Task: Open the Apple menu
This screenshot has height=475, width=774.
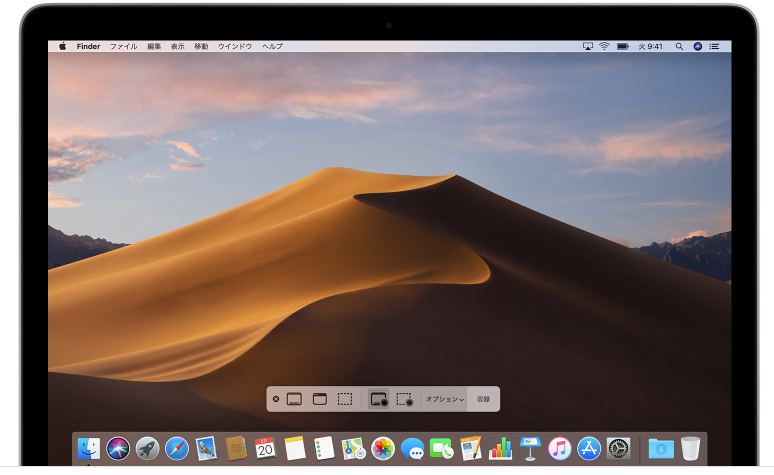Action: [x=63, y=46]
